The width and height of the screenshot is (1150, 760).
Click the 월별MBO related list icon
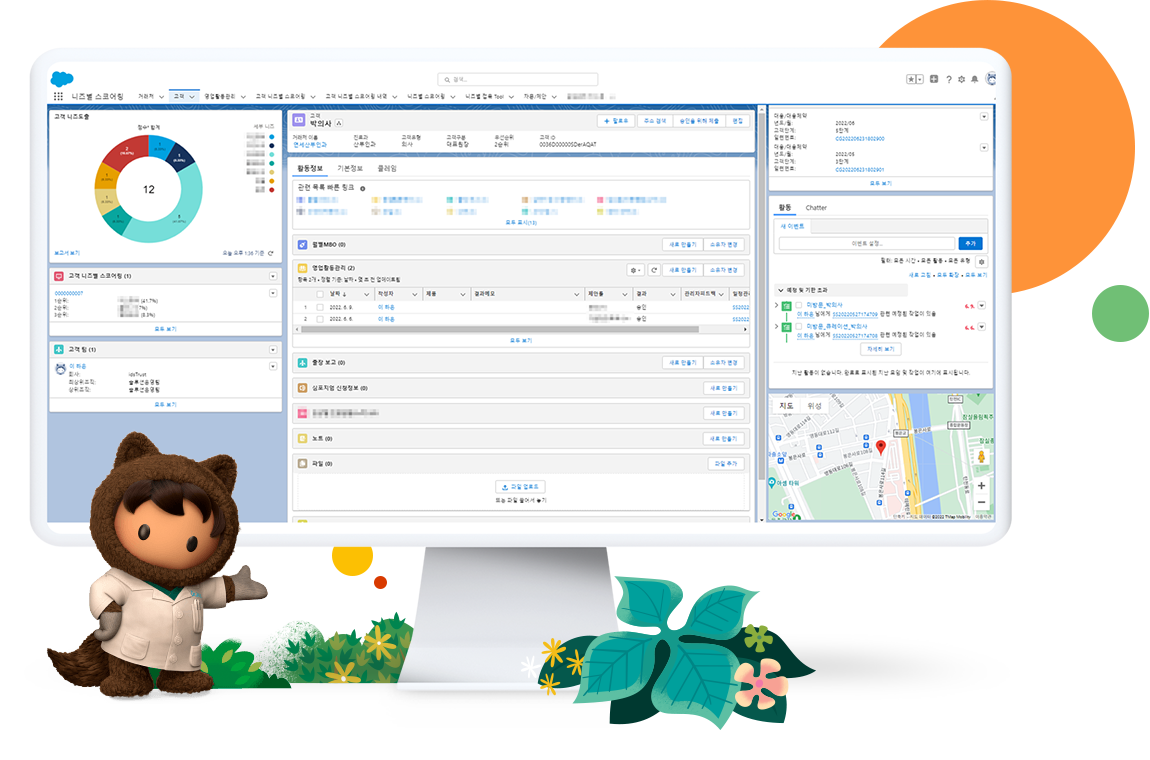pyautogui.click(x=302, y=244)
